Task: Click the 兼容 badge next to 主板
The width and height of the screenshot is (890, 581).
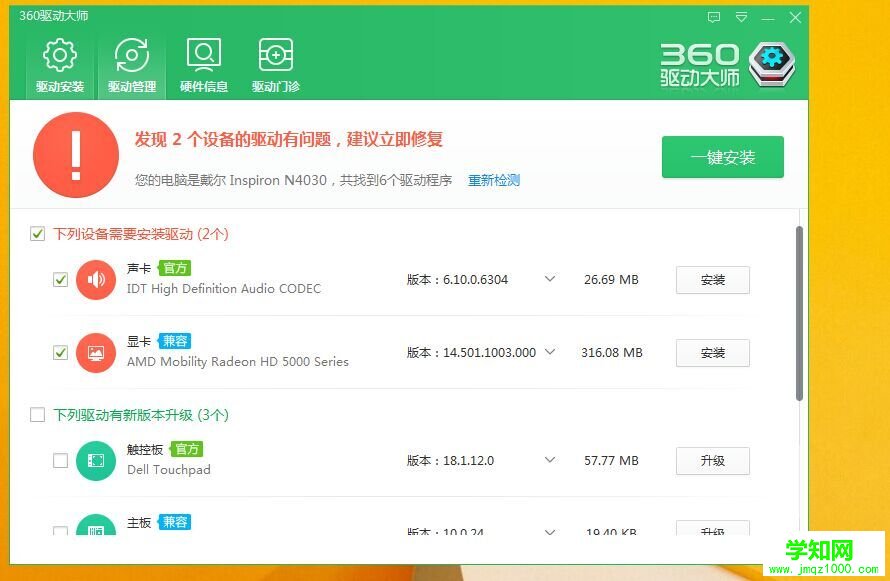Action: pos(174,522)
